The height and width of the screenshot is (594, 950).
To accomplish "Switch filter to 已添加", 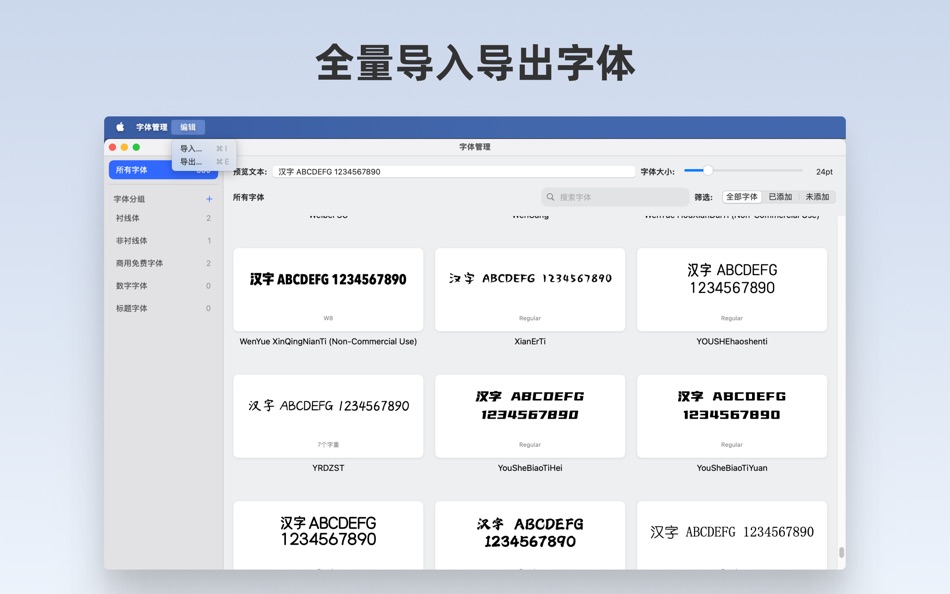I will pos(781,196).
